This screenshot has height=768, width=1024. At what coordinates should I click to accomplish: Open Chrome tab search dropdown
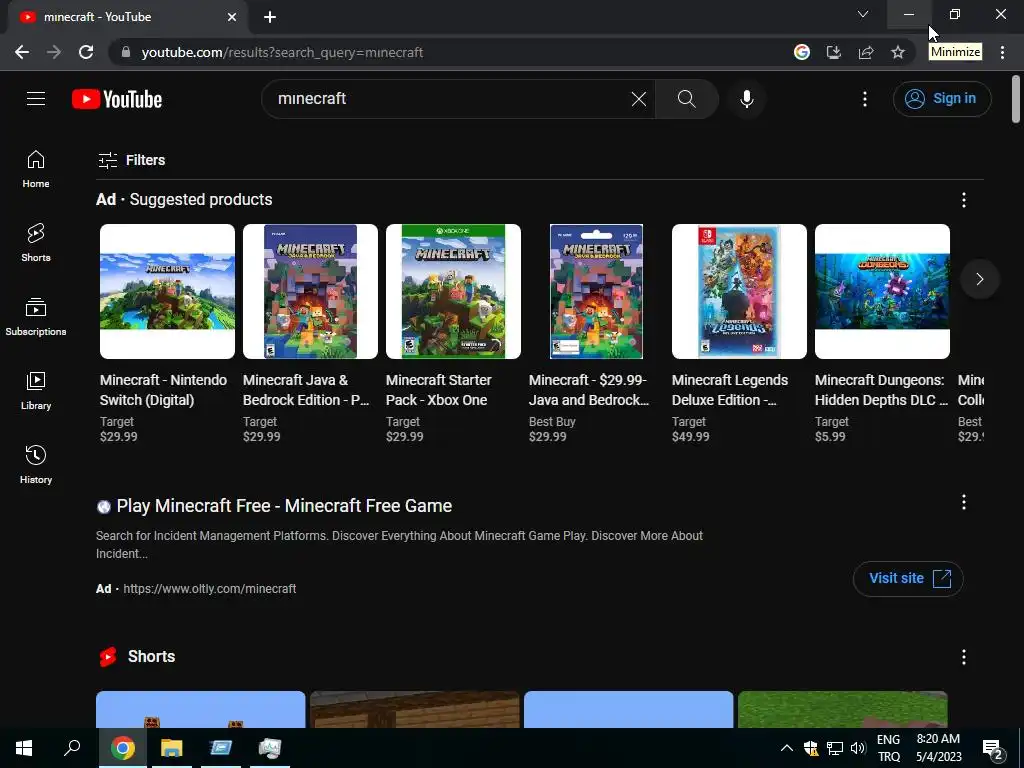863,14
